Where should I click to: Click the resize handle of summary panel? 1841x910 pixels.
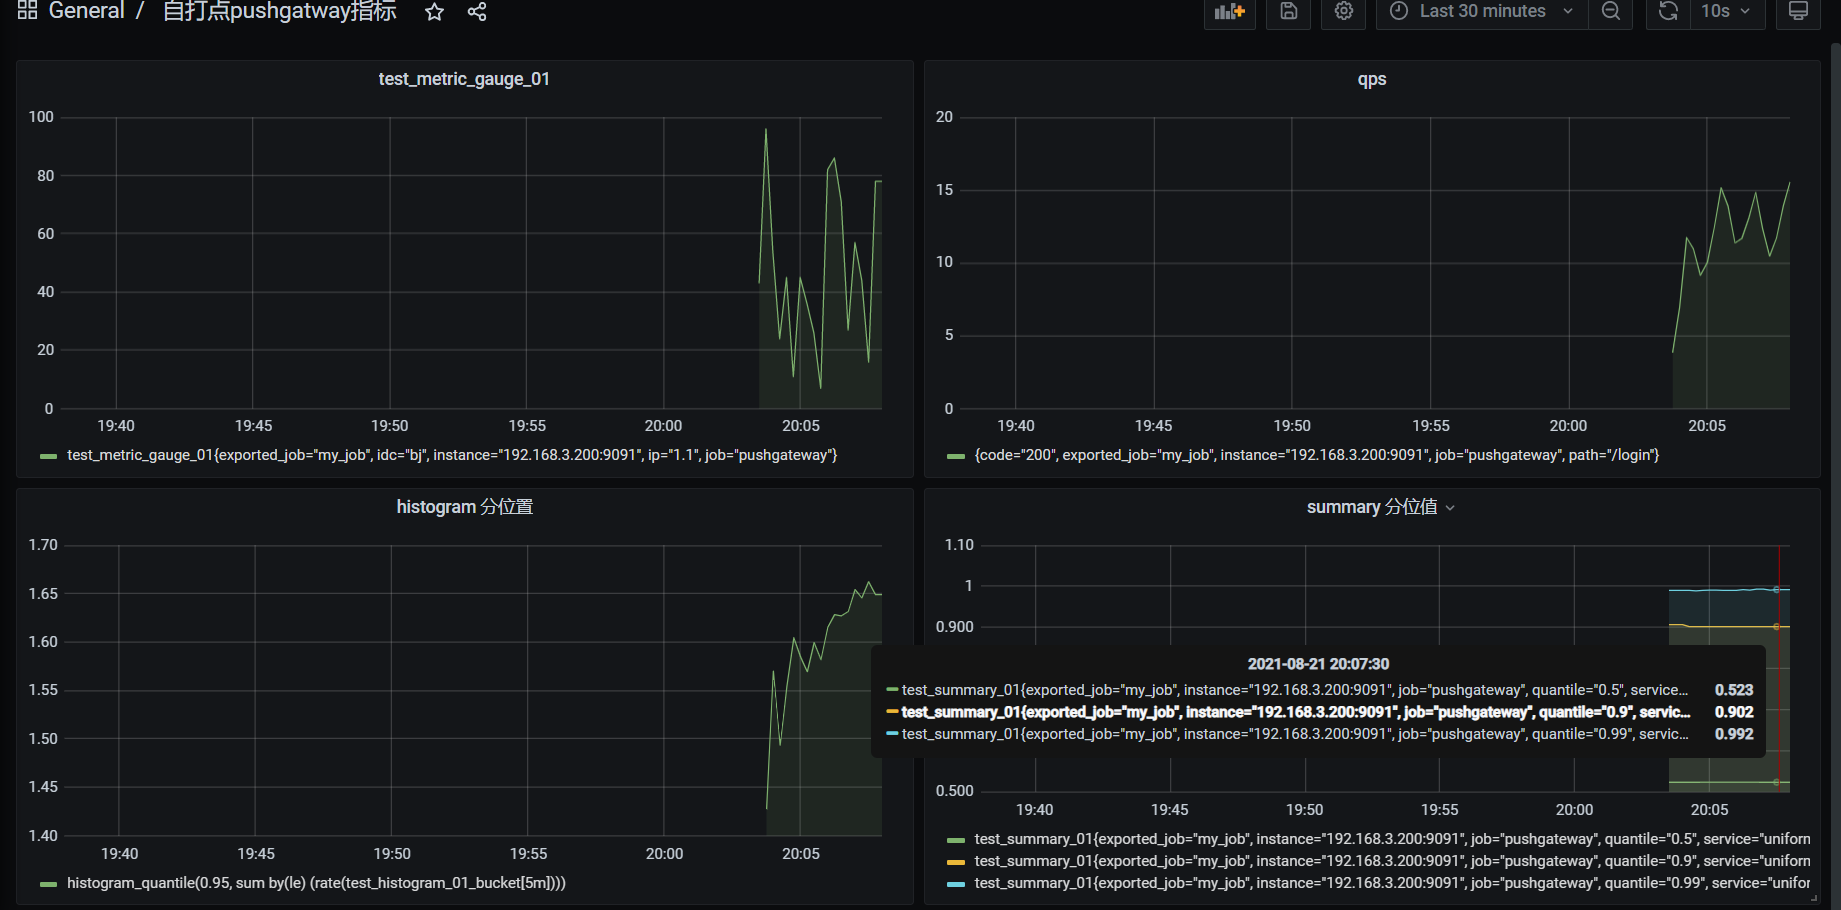(x=1814, y=898)
